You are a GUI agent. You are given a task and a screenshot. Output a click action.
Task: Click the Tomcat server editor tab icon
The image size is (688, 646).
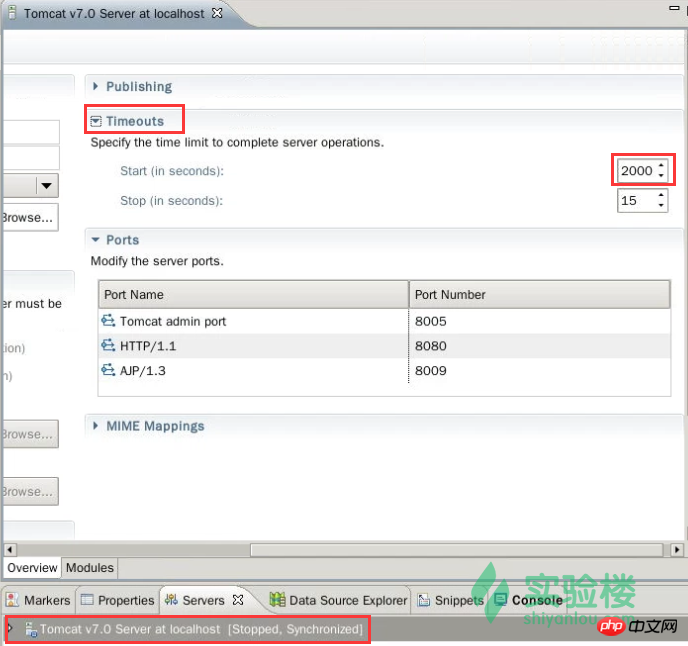[12, 13]
